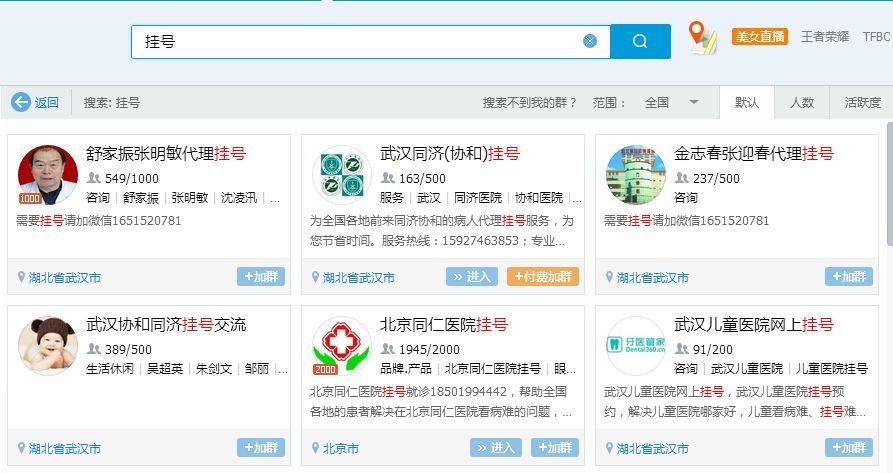This screenshot has height=473, width=893.
Task: Click the results vertical scrollbar
Action: (x=890, y=183)
